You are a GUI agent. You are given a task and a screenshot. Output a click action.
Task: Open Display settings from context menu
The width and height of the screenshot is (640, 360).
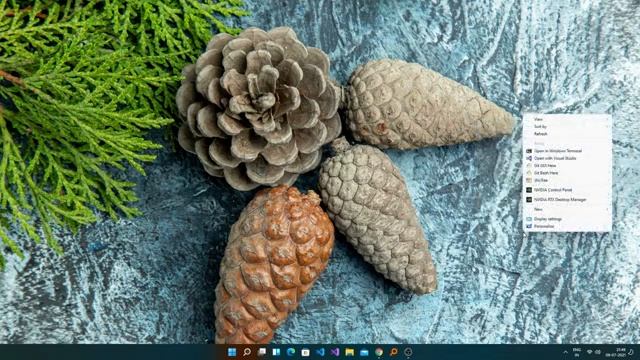click(x=567, y=219)
